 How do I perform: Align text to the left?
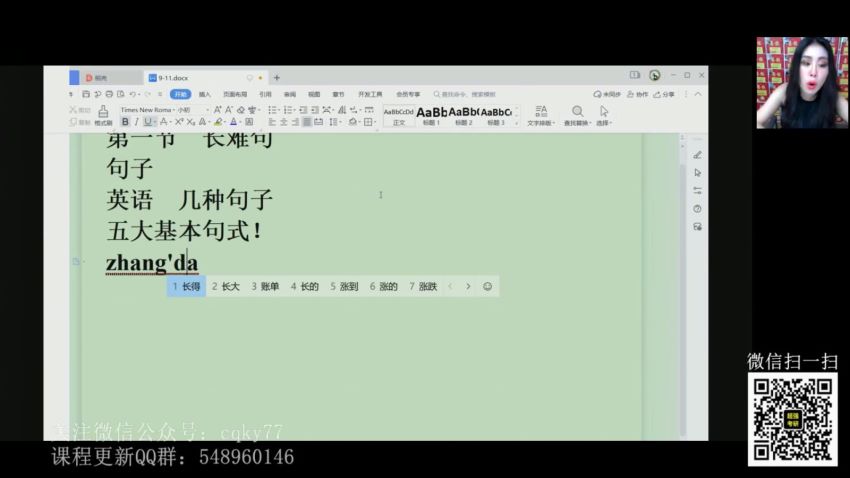coord(272,122)
